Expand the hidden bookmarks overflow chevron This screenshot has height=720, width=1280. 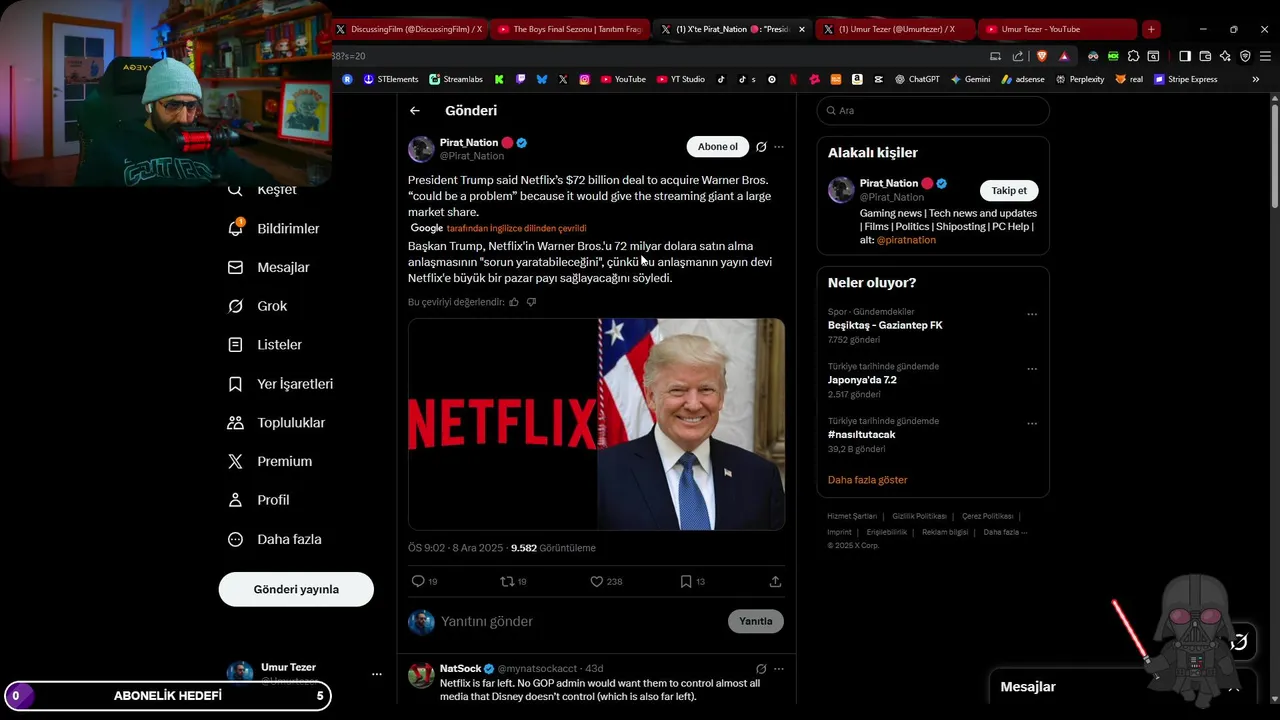point(1256,79)
